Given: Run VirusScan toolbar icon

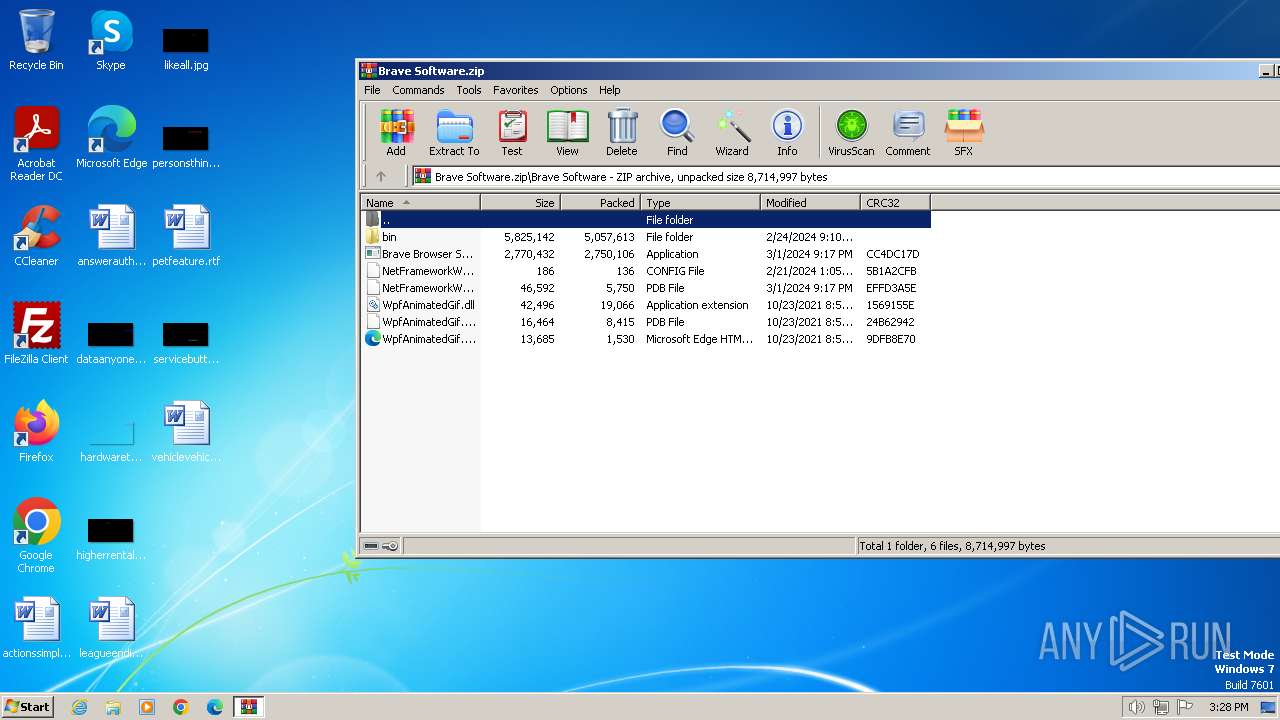Looking at the screenshot, I should [x=851, y=133].
